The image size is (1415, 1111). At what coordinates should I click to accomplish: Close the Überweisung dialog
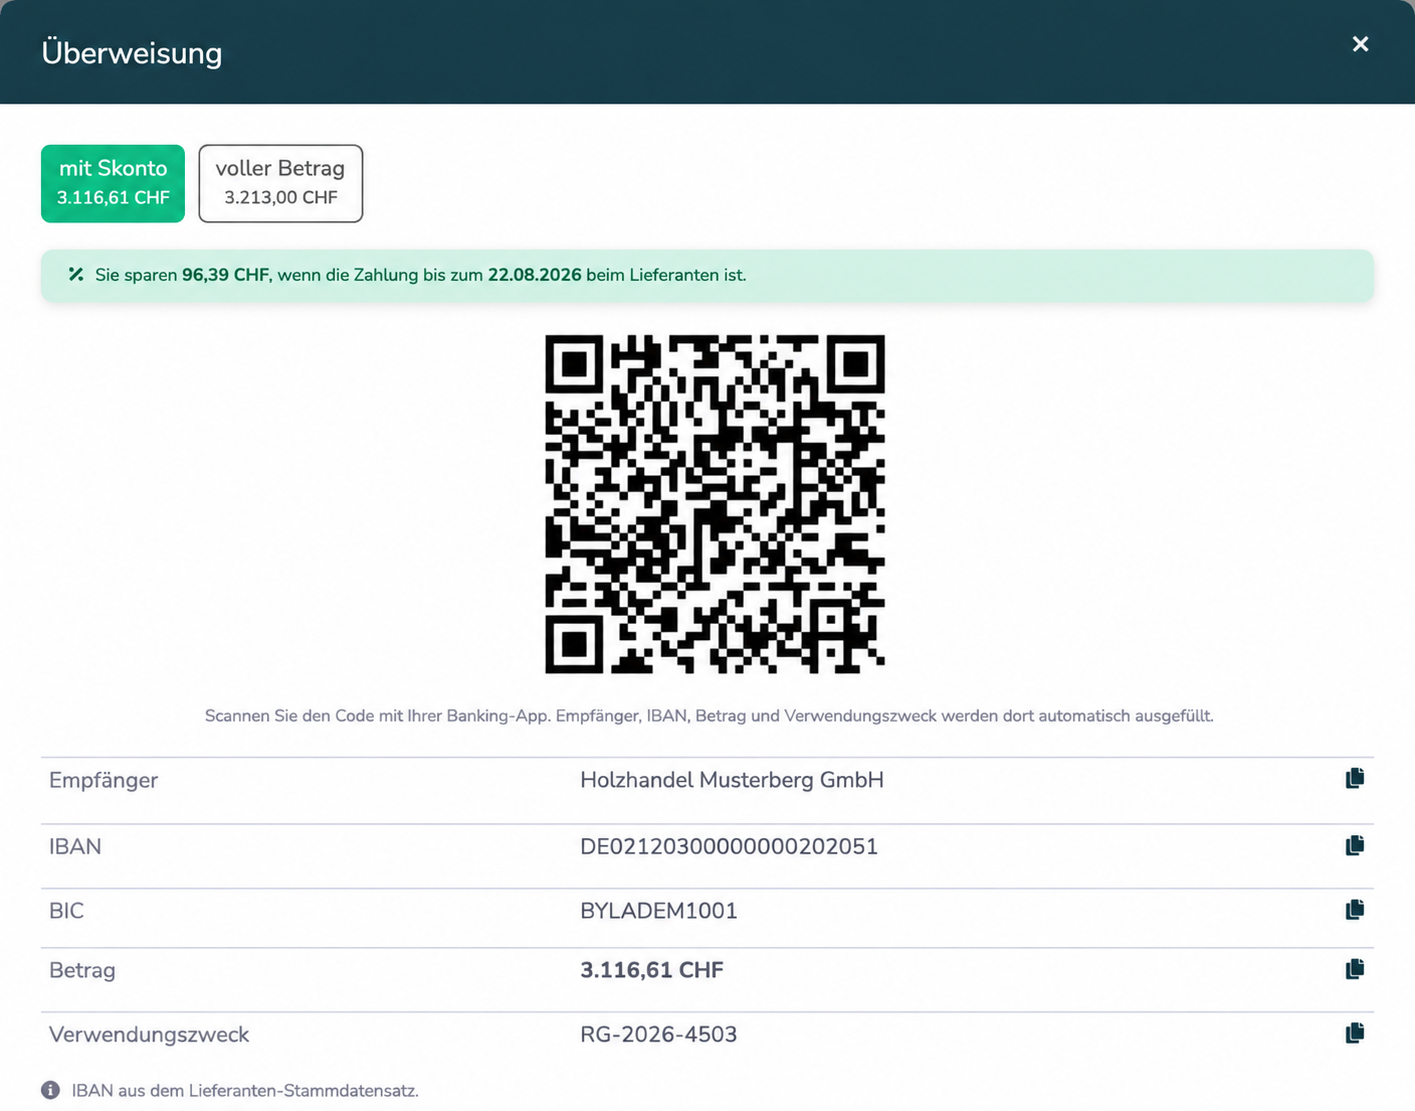pos(1360,44)
